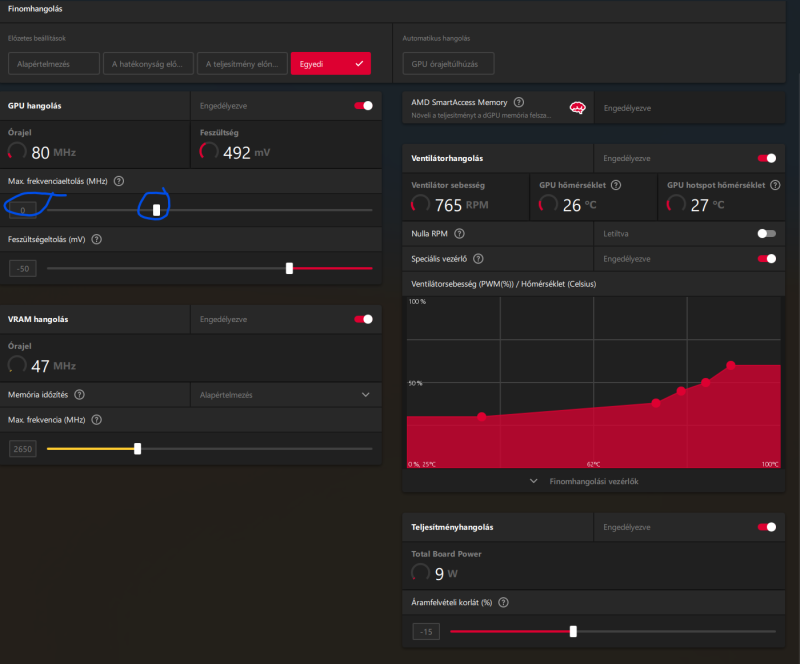The image size is (800, 664).
Task: Click the GPU órajeltúlhúzás auto tuning button
Action: click(448, 64)
